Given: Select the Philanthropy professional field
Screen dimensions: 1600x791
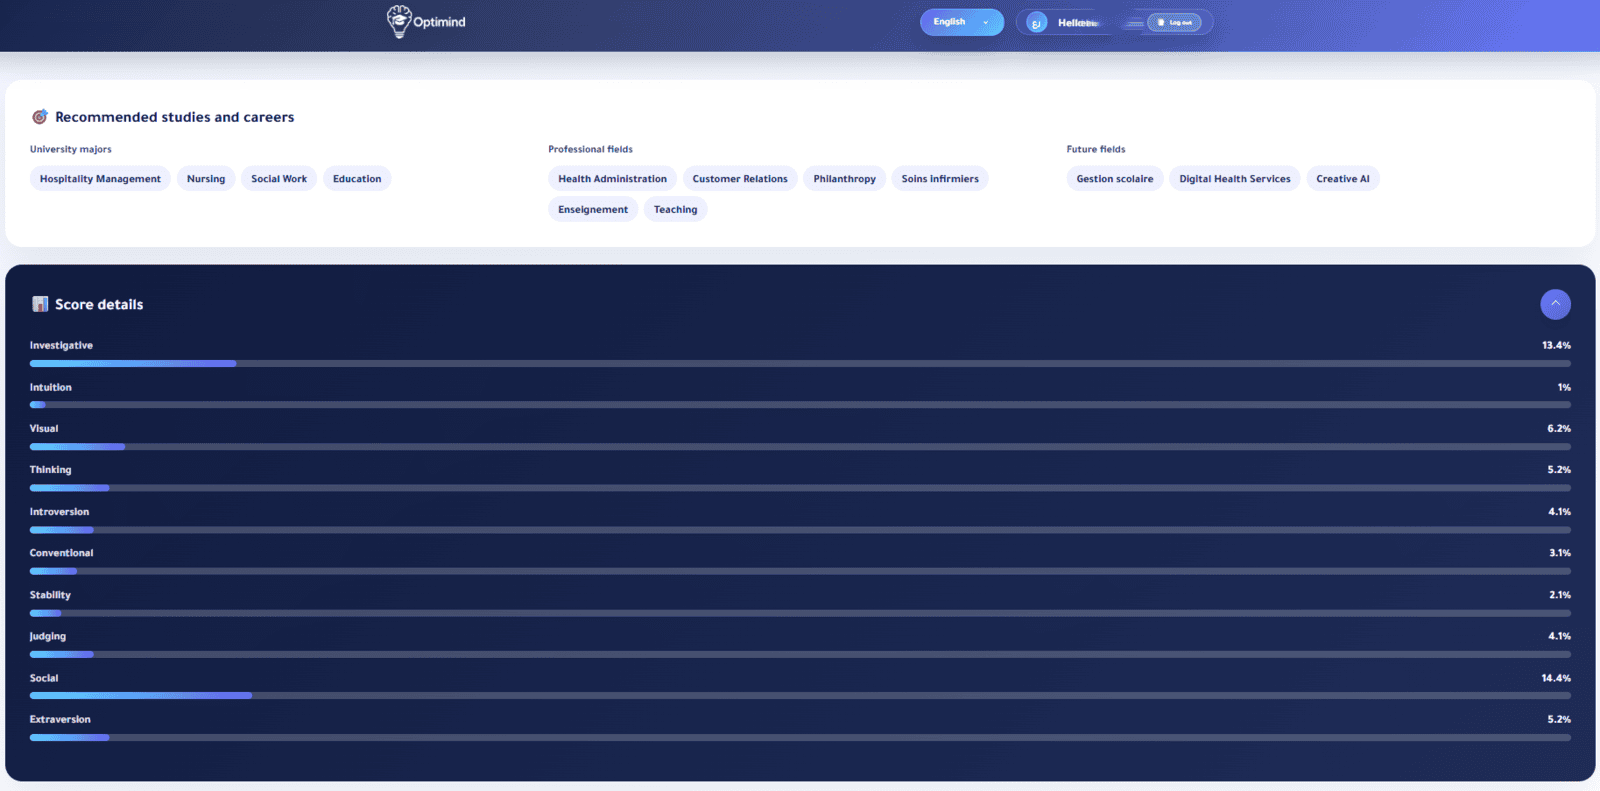Looking at the screenshot, I should 844,179.
